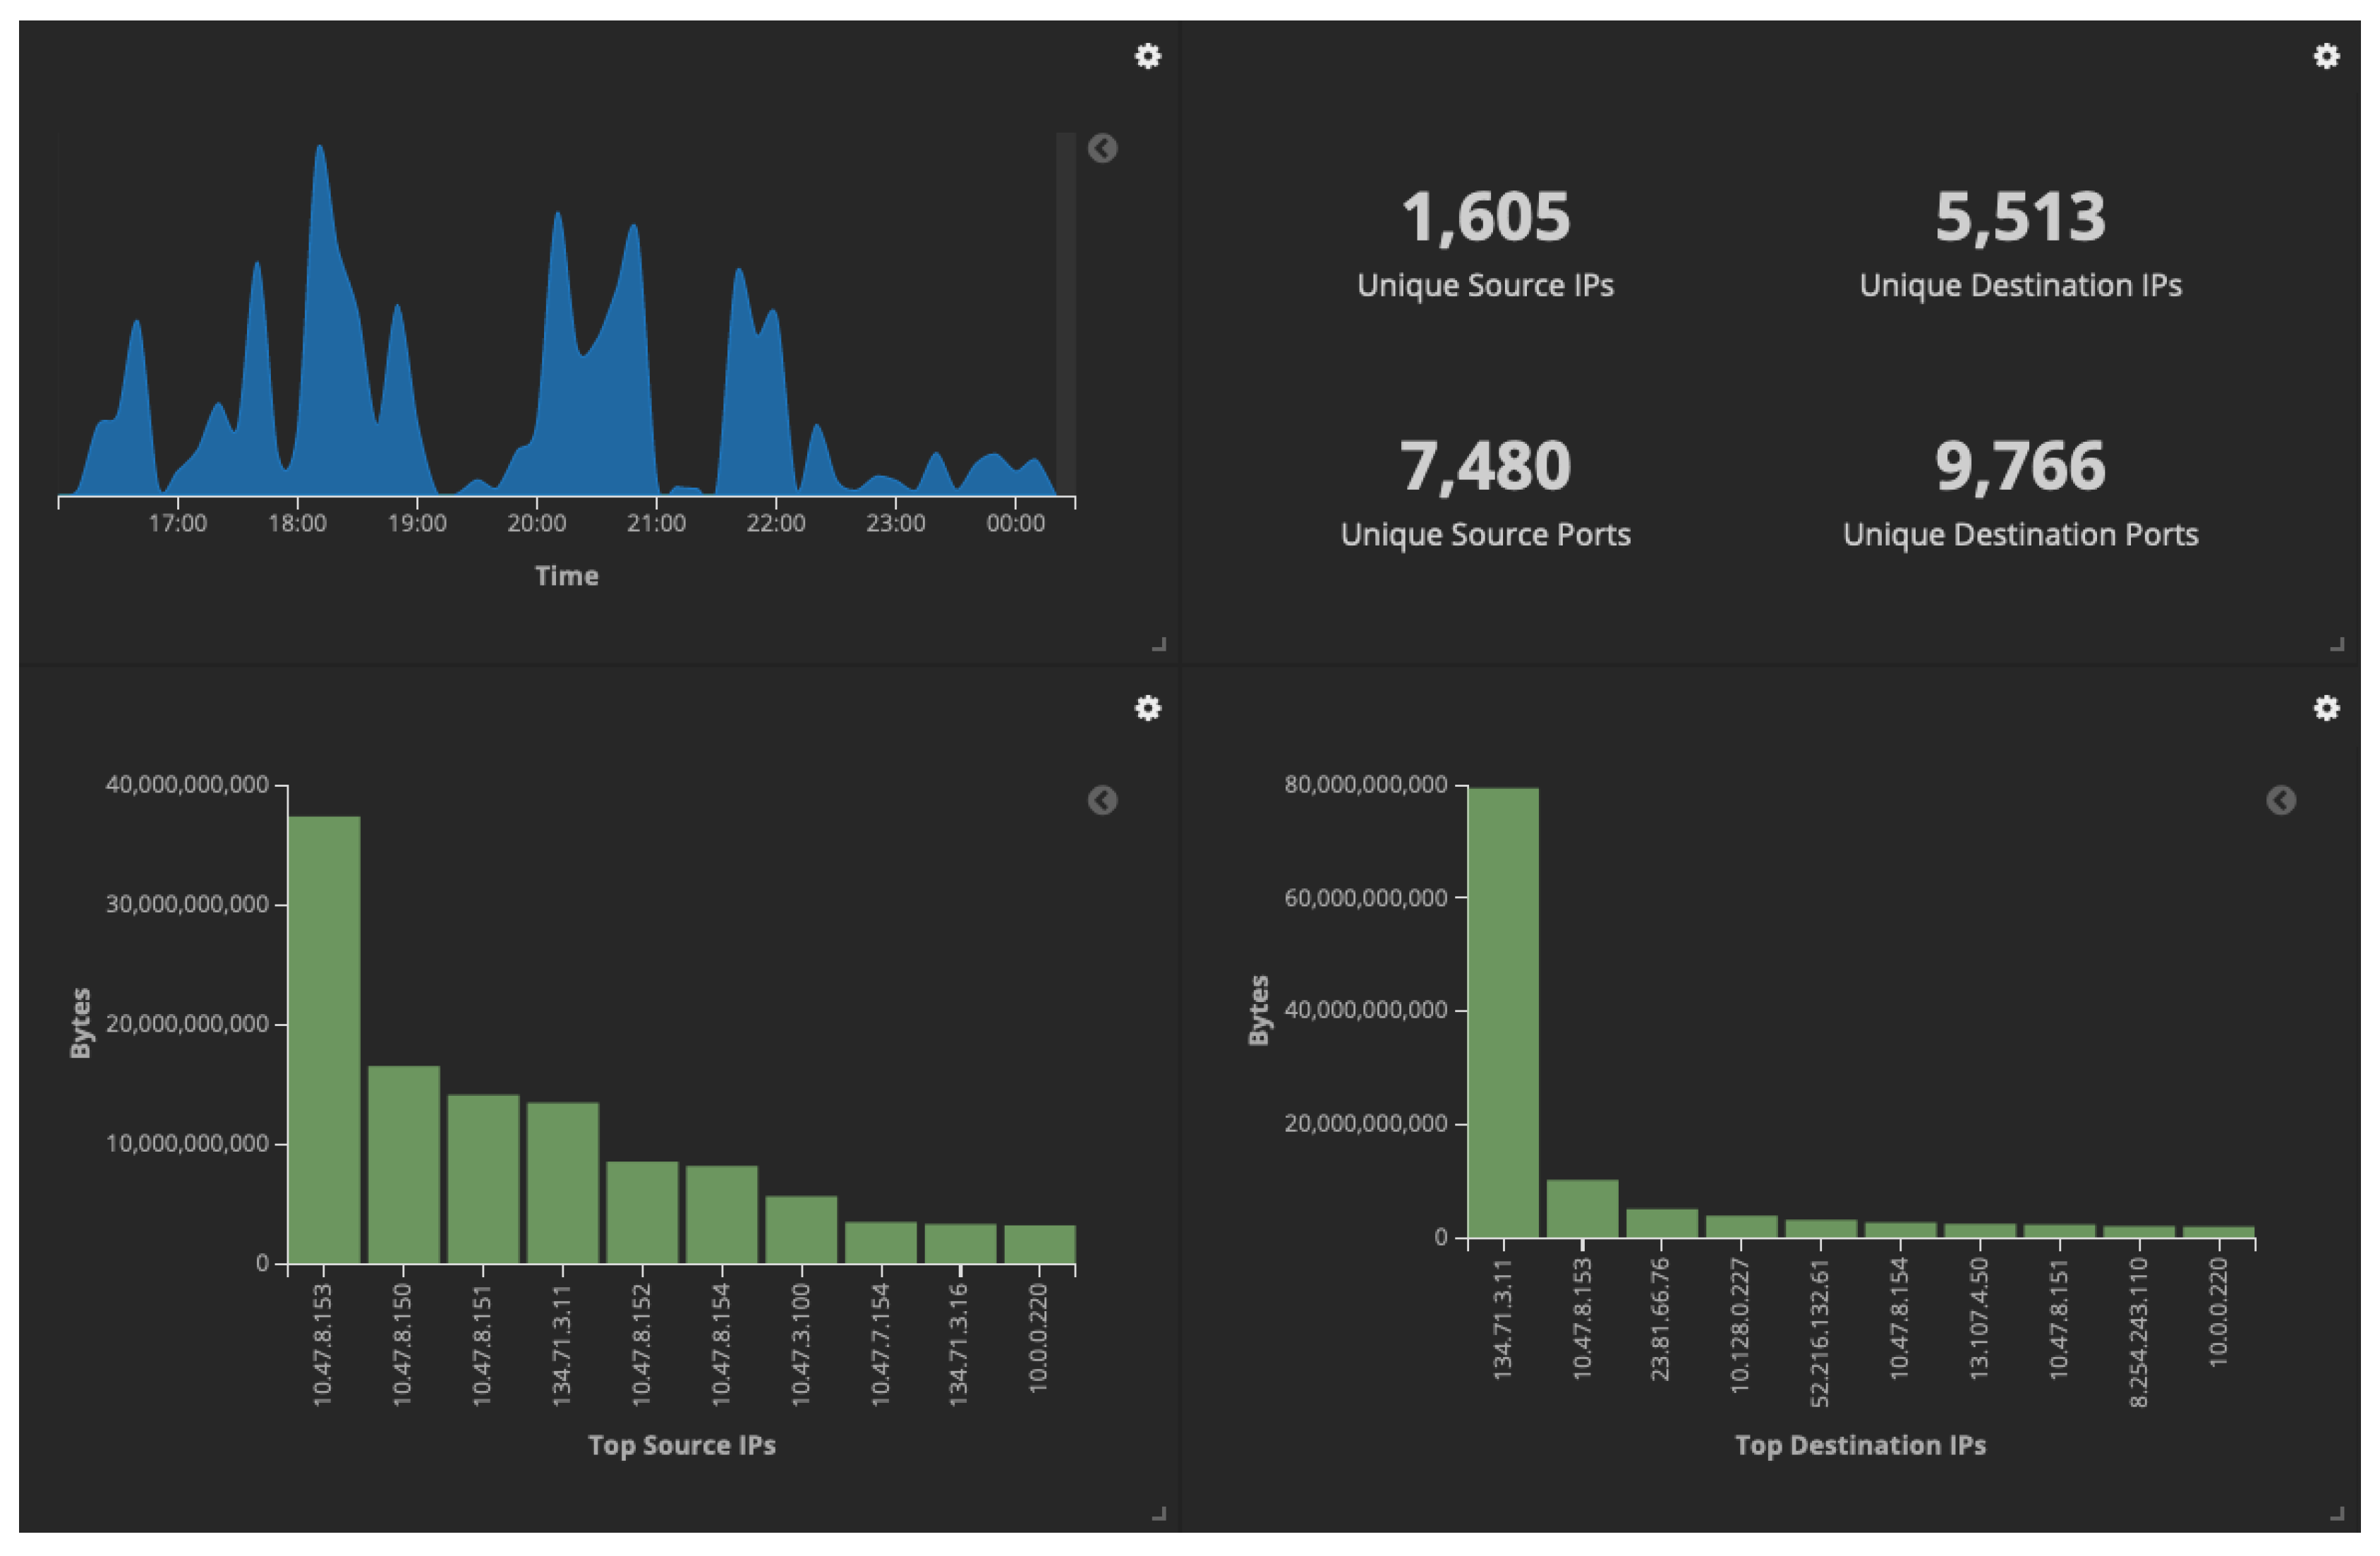Open settings gear of Top Destination IPs panel

pos(2327,708)
